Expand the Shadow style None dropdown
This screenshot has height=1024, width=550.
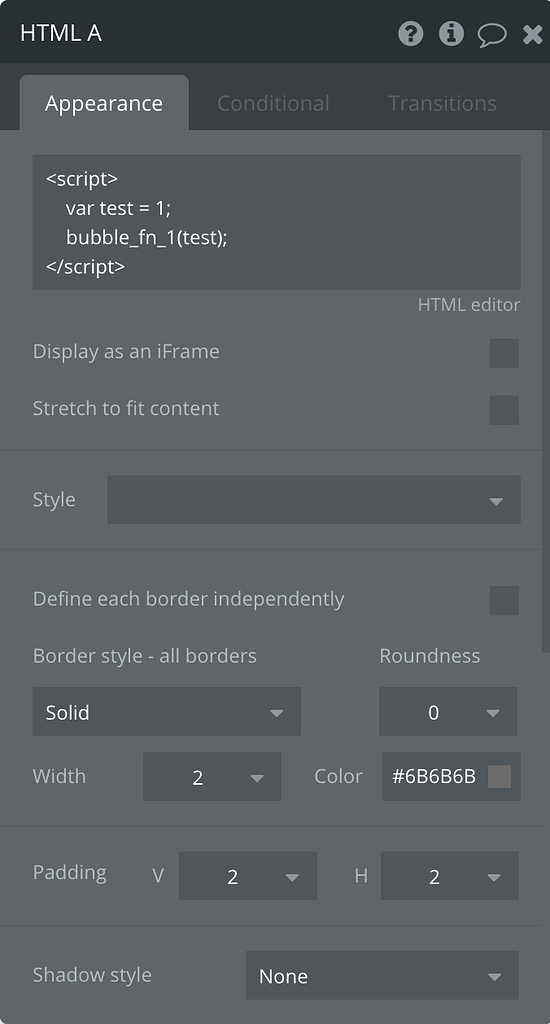(382, 975)
